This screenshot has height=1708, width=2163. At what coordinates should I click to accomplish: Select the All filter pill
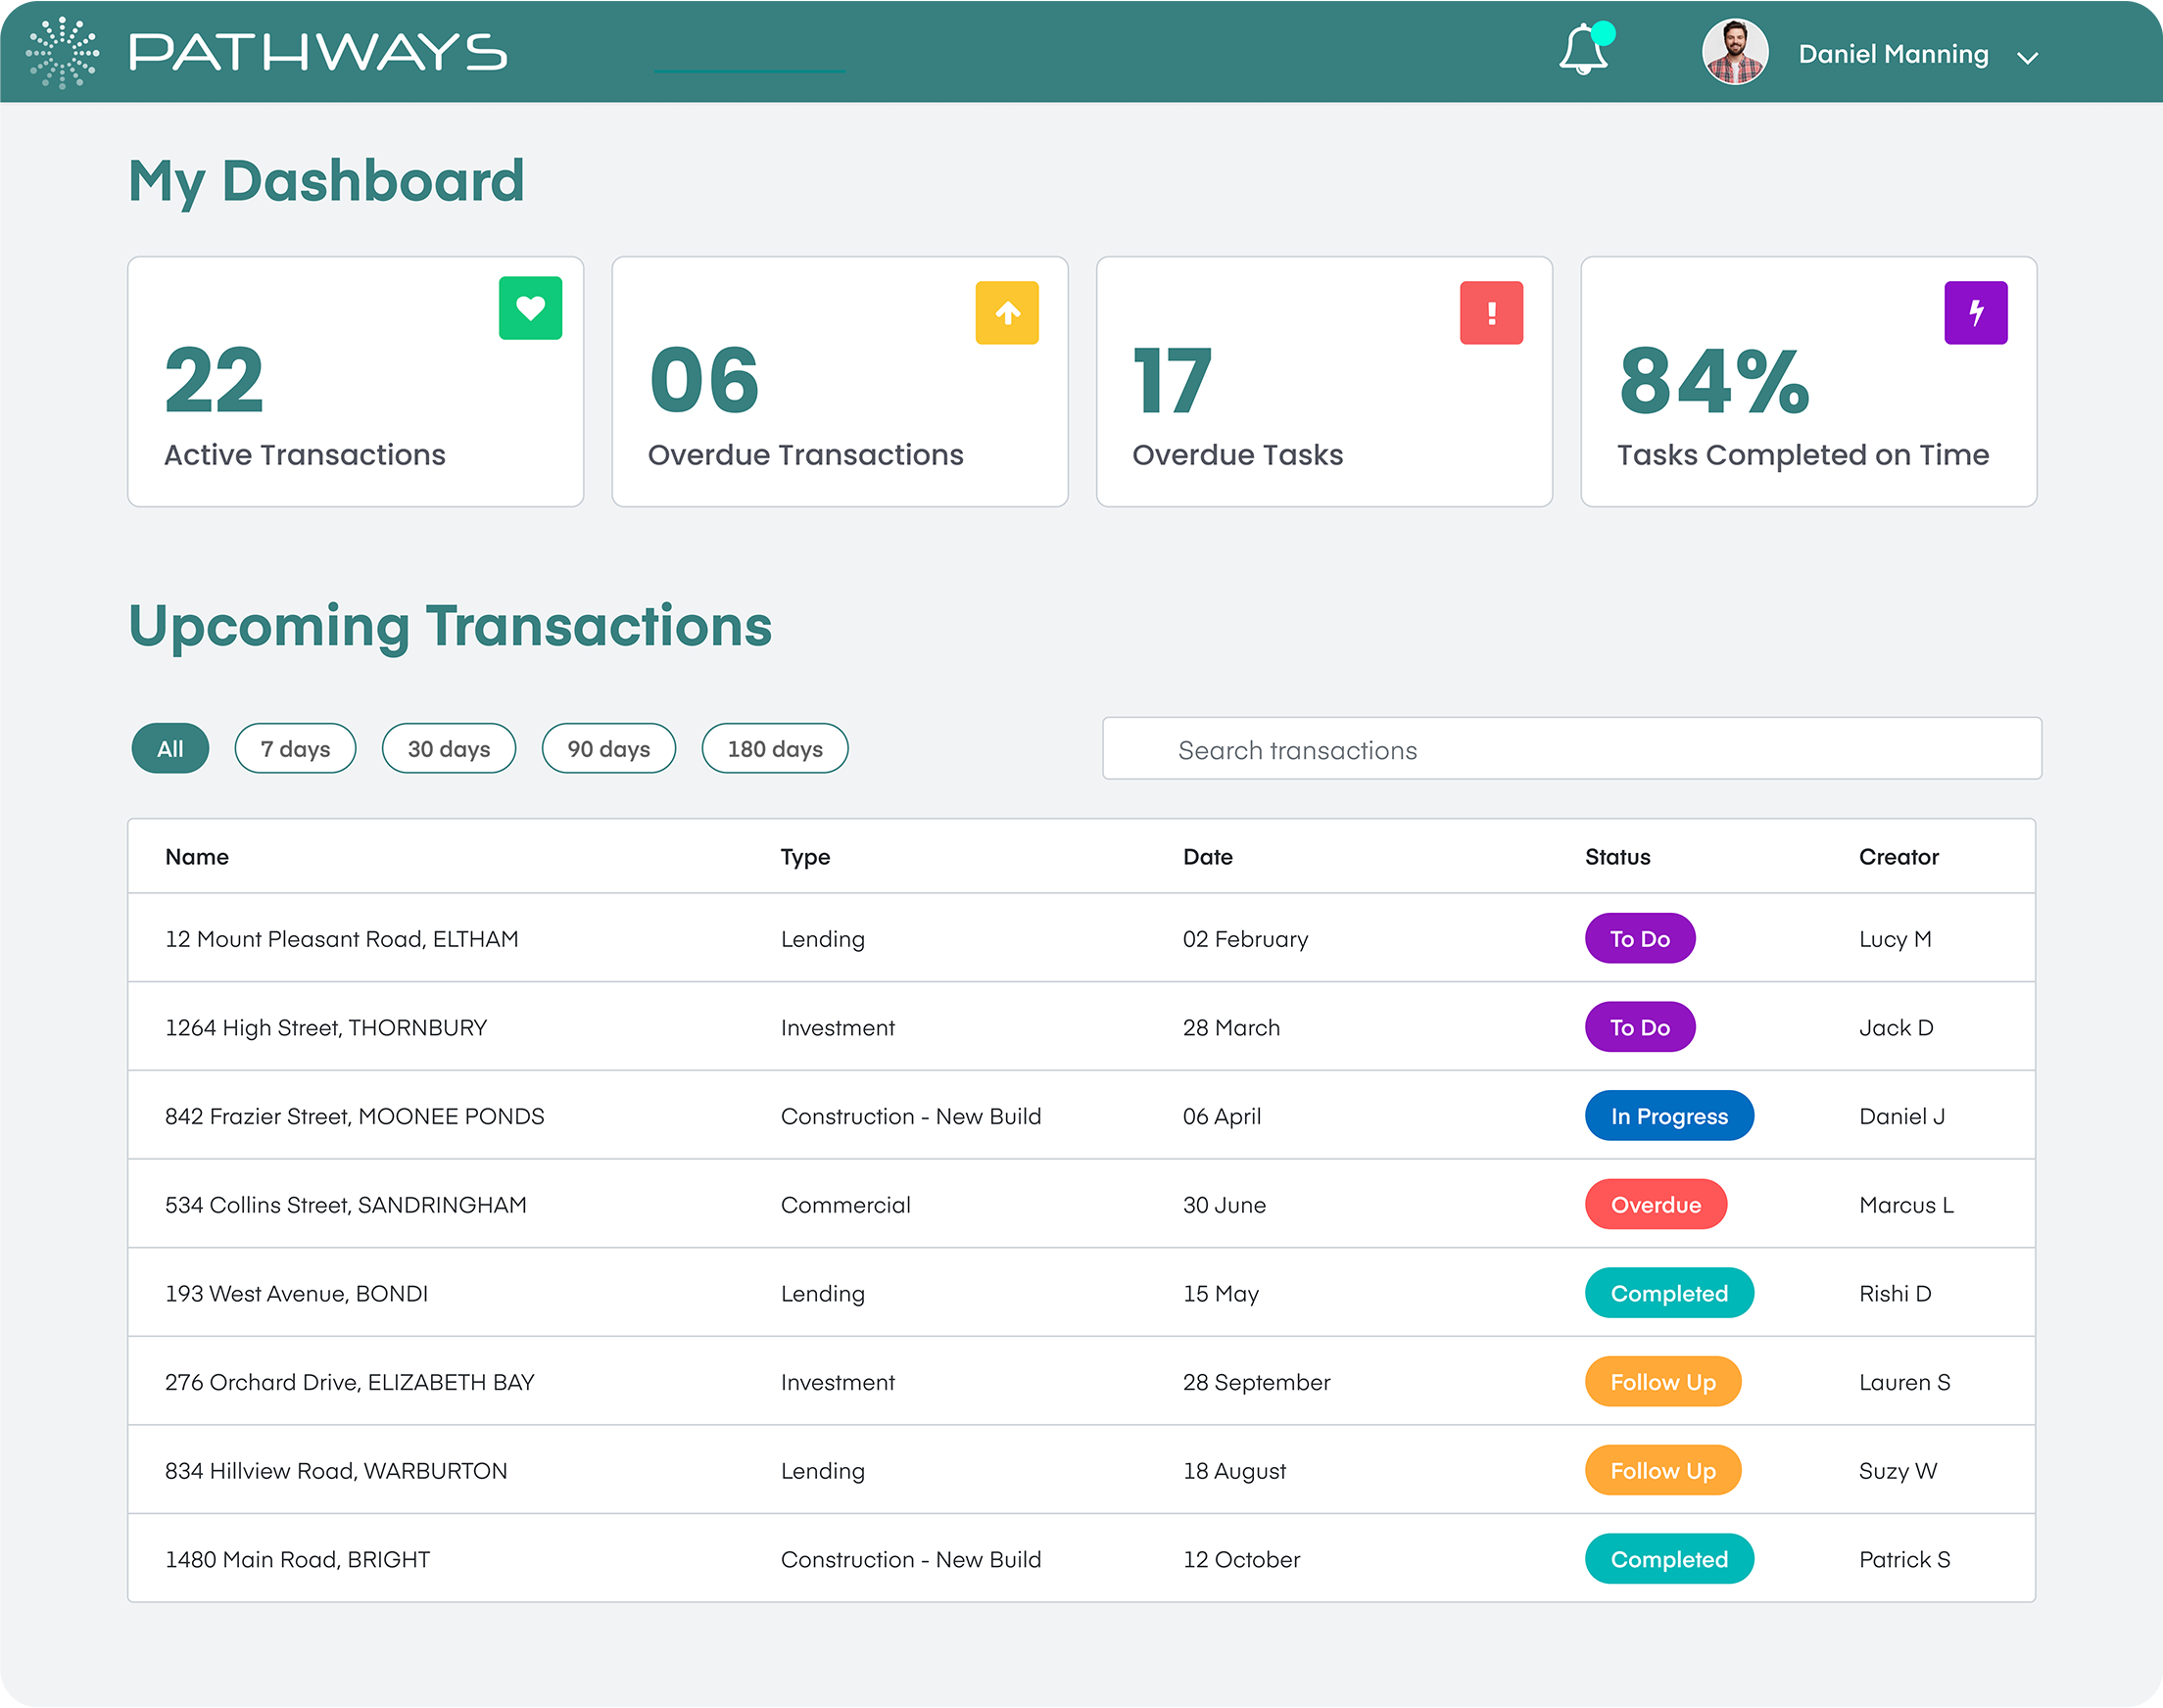pos(170,749)
